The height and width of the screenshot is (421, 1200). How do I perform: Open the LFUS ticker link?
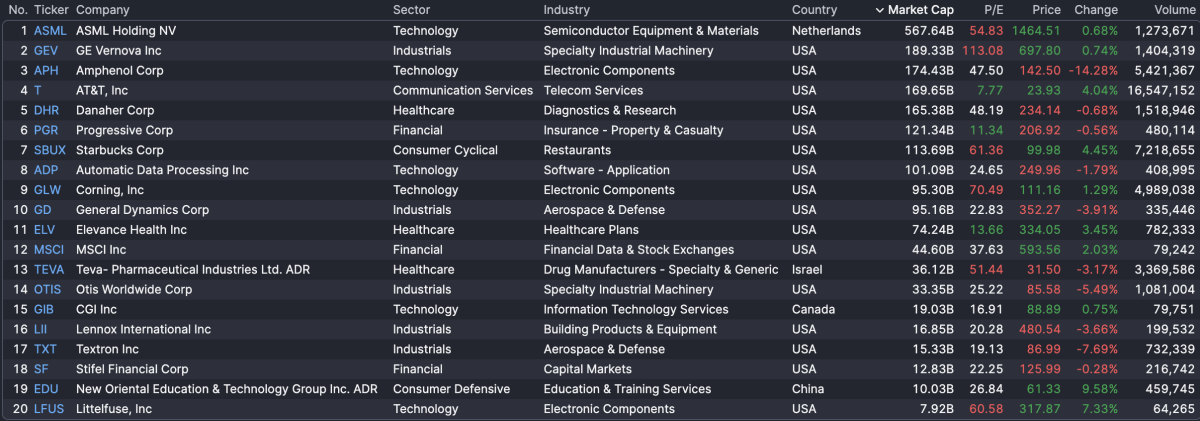click(x=50, y=409)
